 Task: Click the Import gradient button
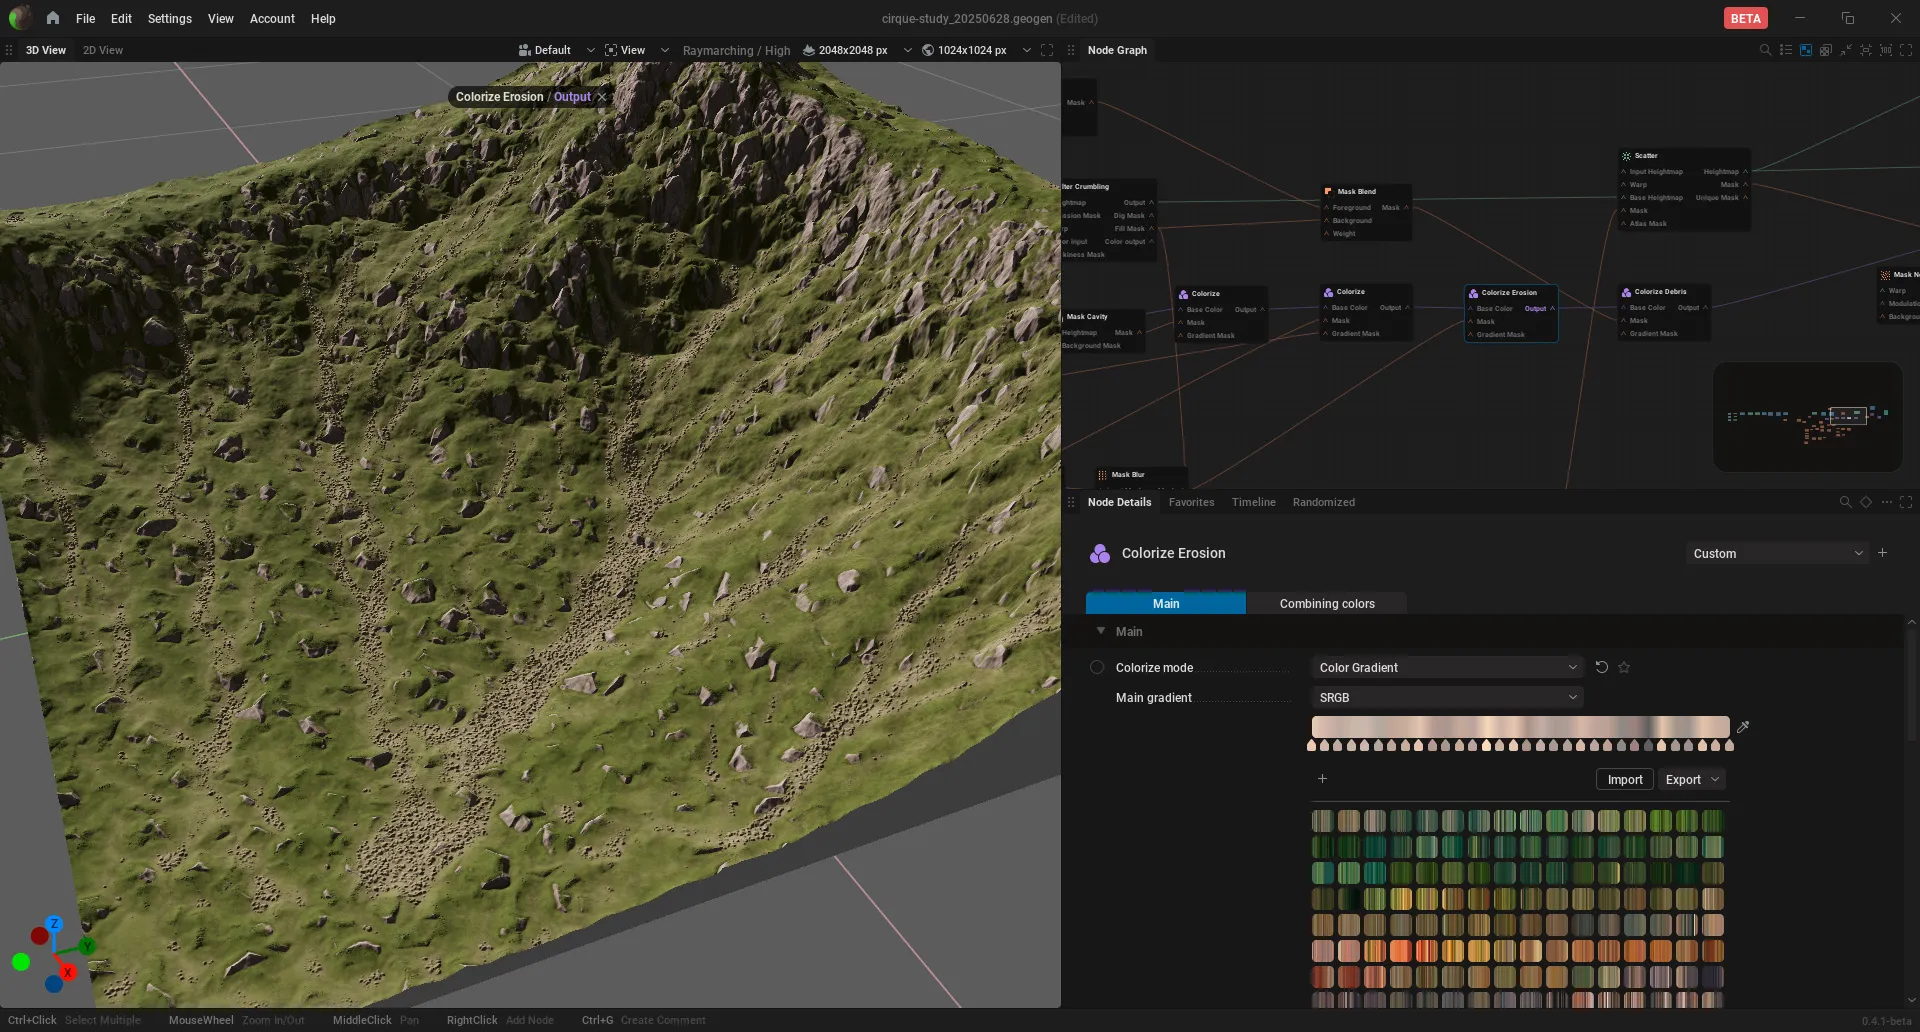(1625, 779)
